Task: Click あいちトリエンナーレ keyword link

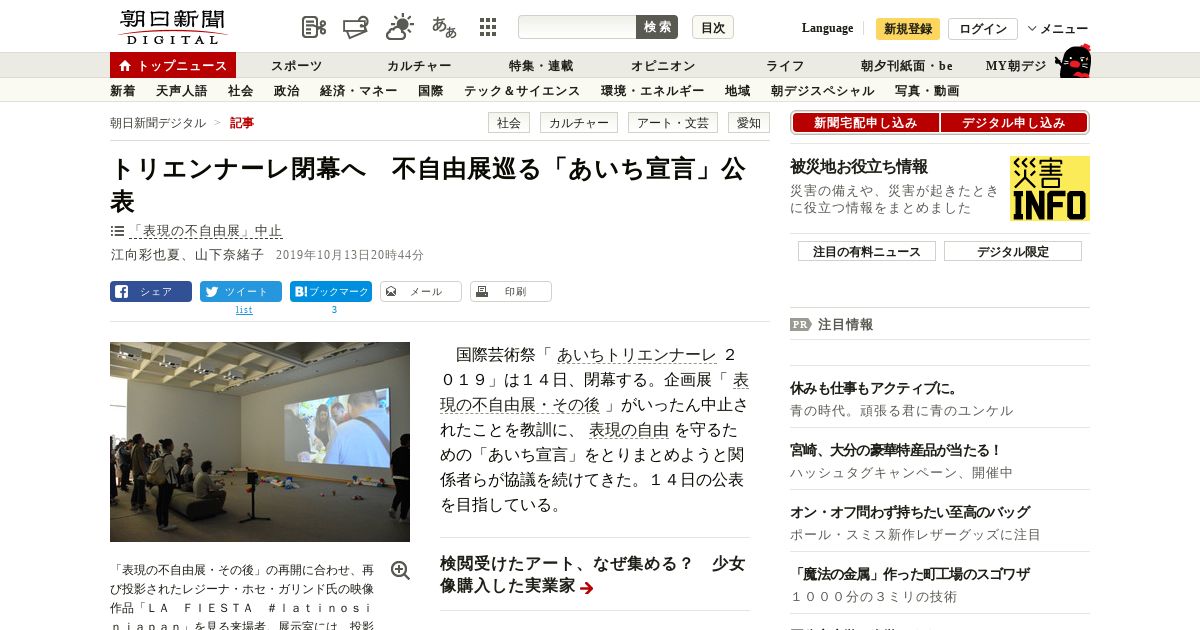Action: pyautogui.click(x=636, y=355)
